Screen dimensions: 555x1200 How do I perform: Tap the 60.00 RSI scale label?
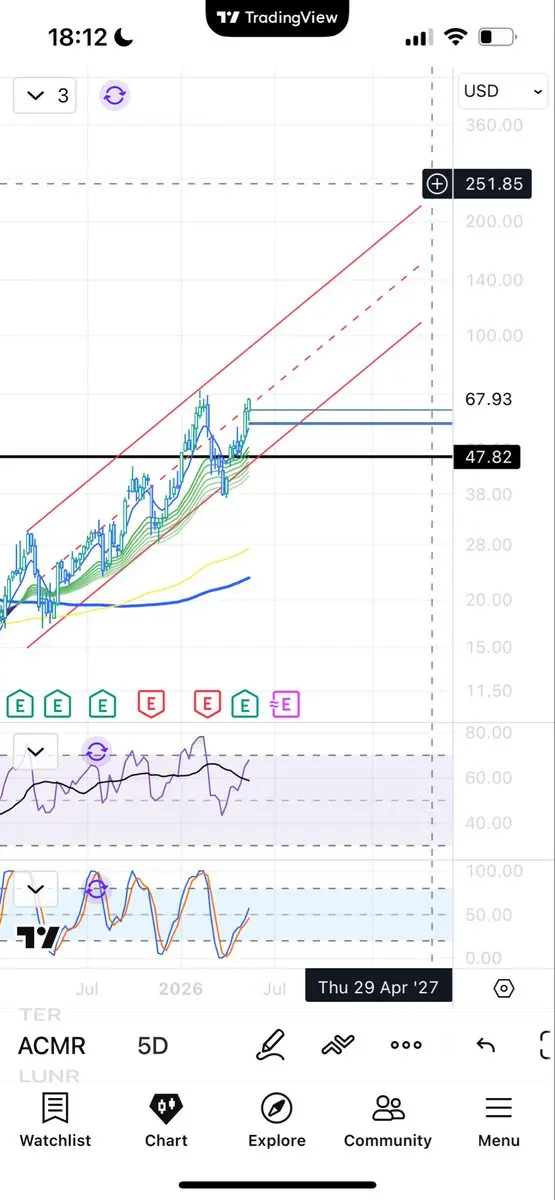click(489, 778)
